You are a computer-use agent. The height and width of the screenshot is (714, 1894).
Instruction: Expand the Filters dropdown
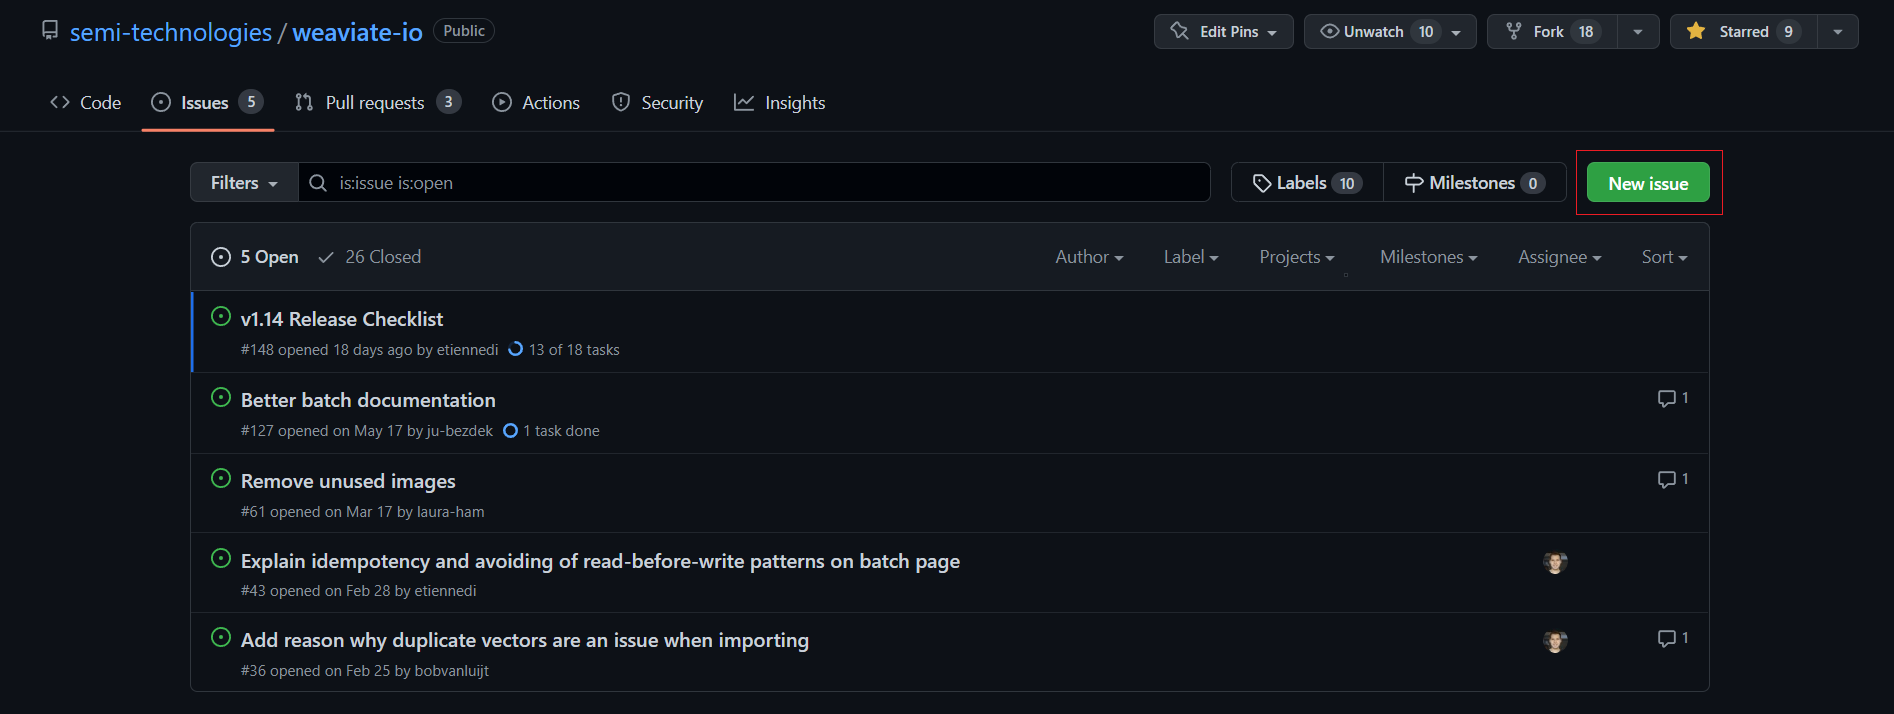[244, 183]
